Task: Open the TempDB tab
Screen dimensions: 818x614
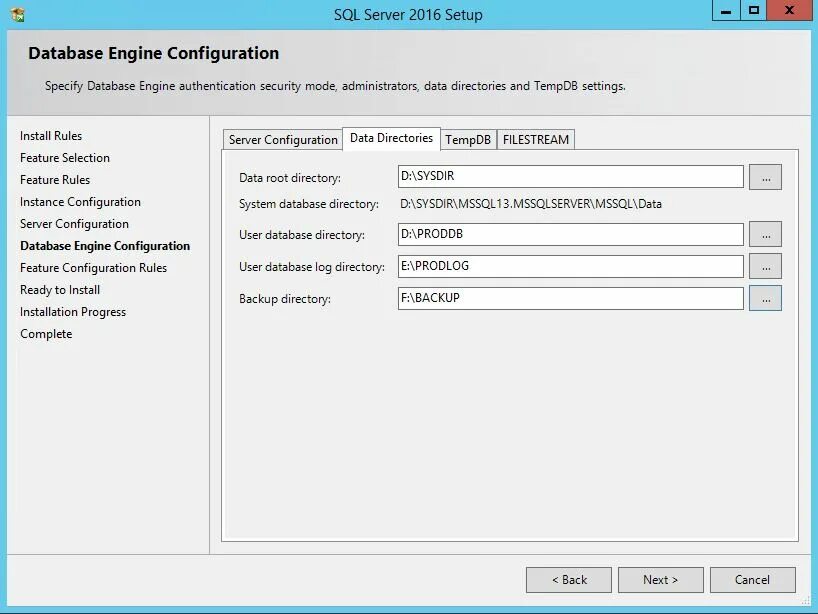Action: point(468,140)
